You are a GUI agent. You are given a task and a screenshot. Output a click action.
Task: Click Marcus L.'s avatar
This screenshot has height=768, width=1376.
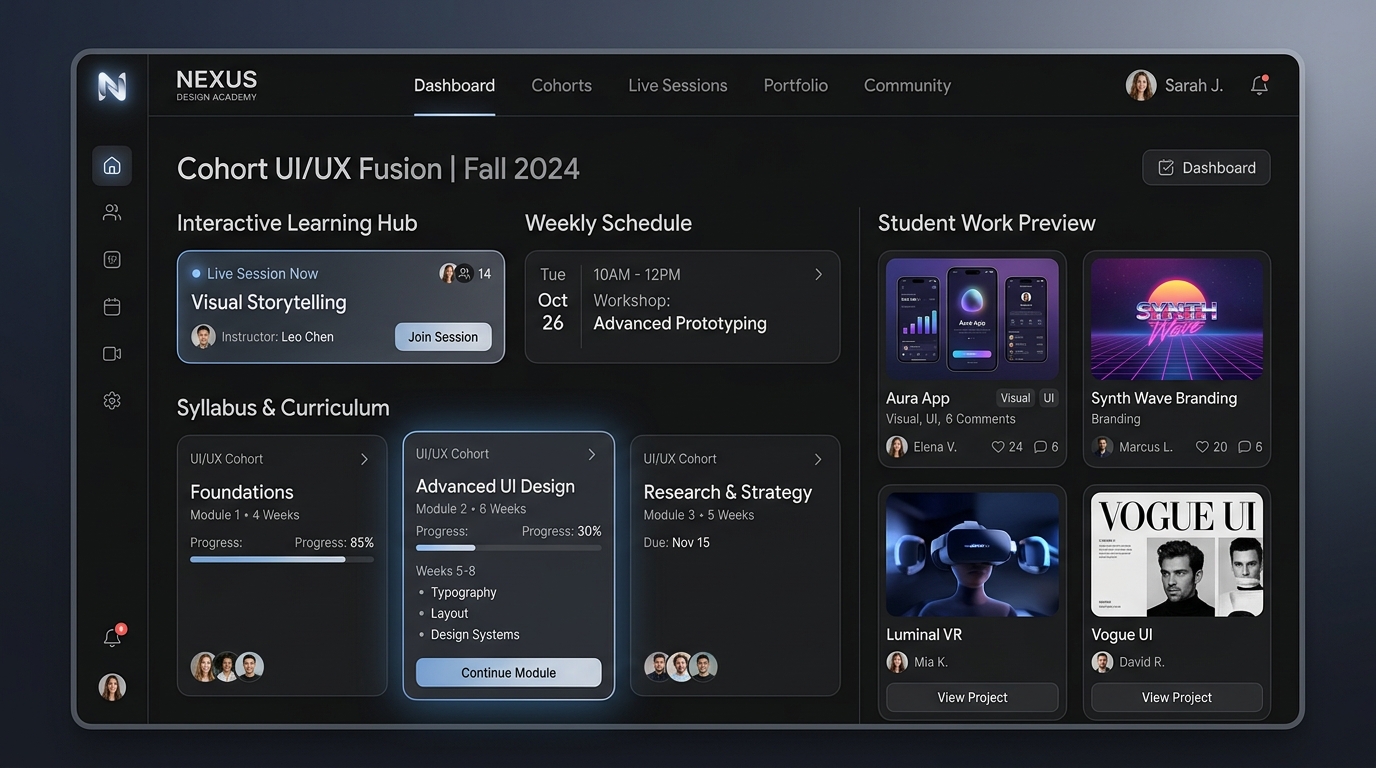click(1102, 447)
